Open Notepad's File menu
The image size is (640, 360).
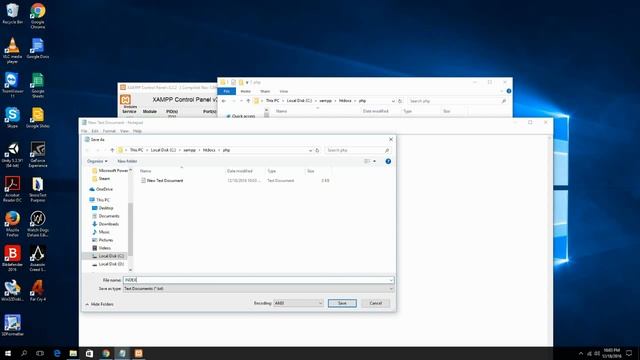(x=84, y=131)
